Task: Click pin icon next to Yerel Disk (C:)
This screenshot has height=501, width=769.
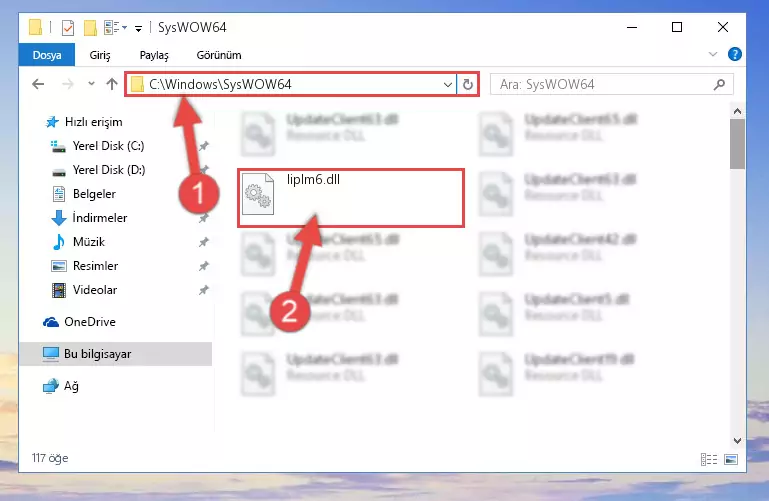Action: [204, 146]
